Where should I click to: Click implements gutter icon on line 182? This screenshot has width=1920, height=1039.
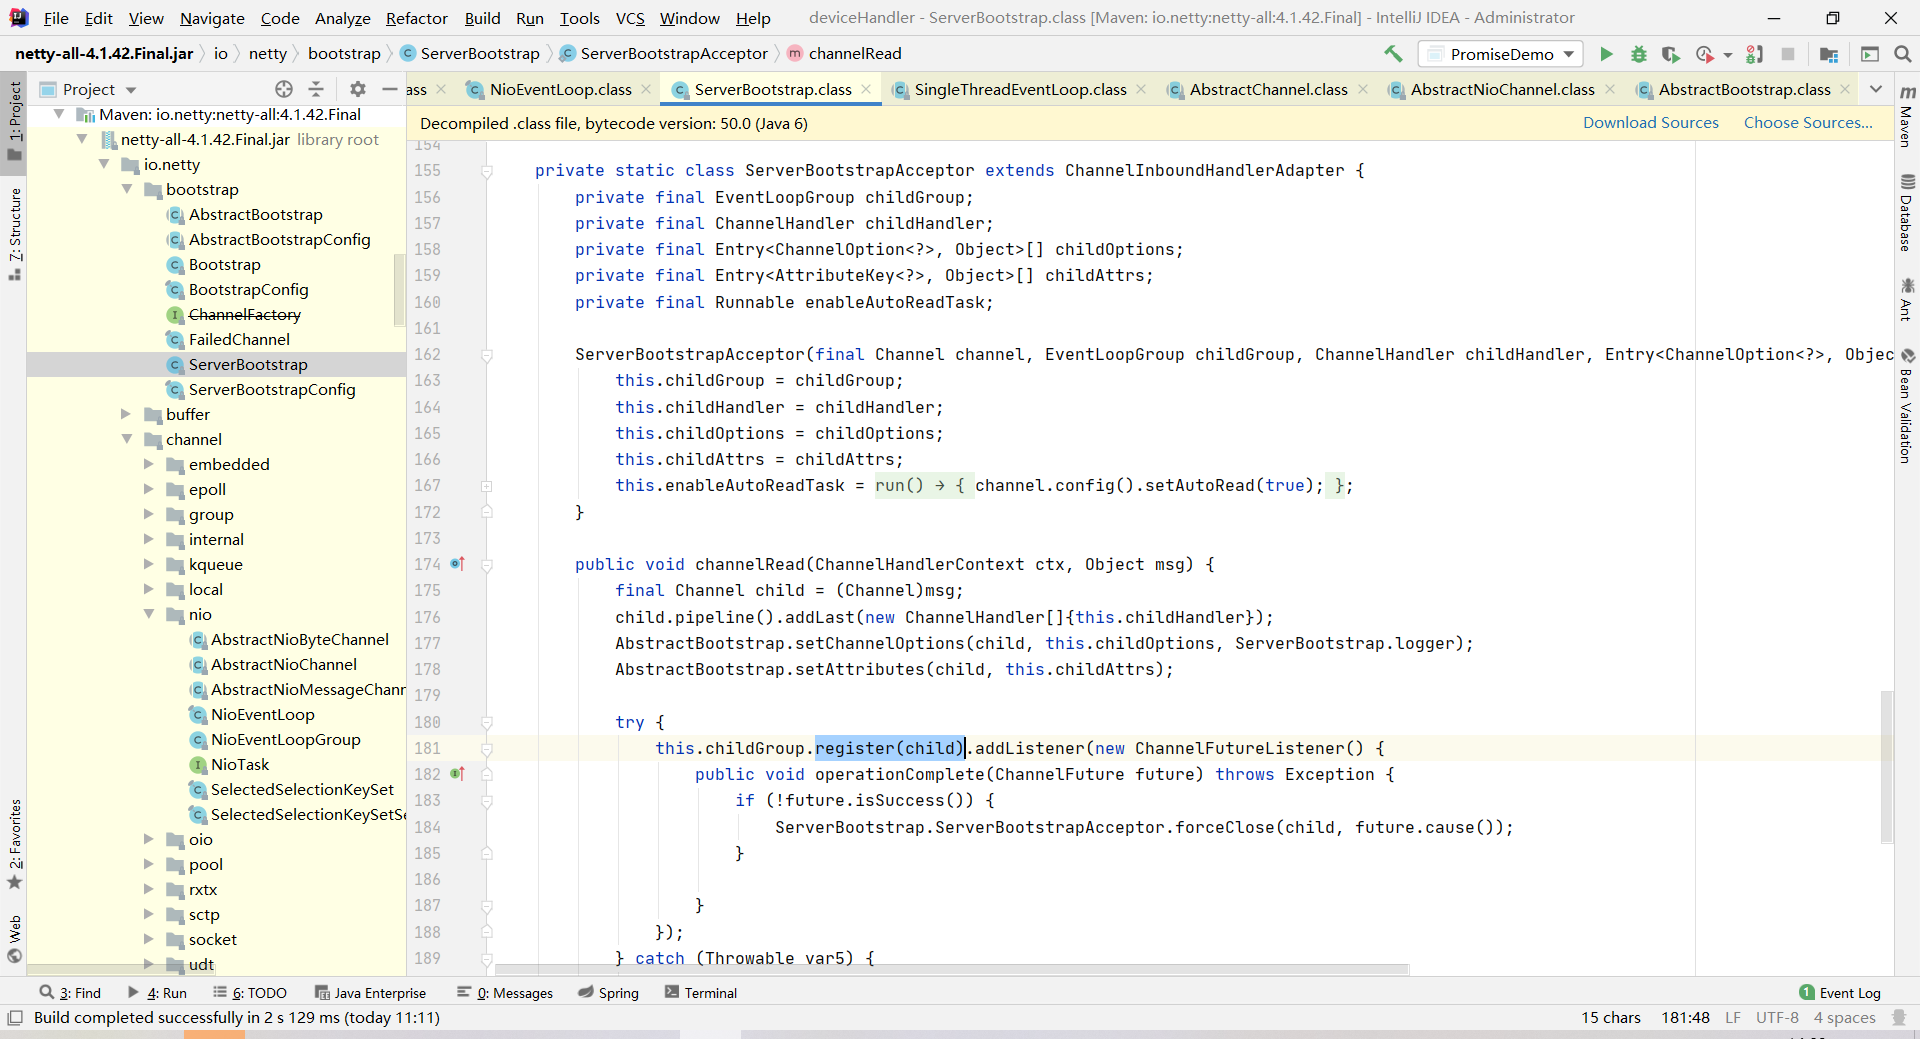(457, 774)
